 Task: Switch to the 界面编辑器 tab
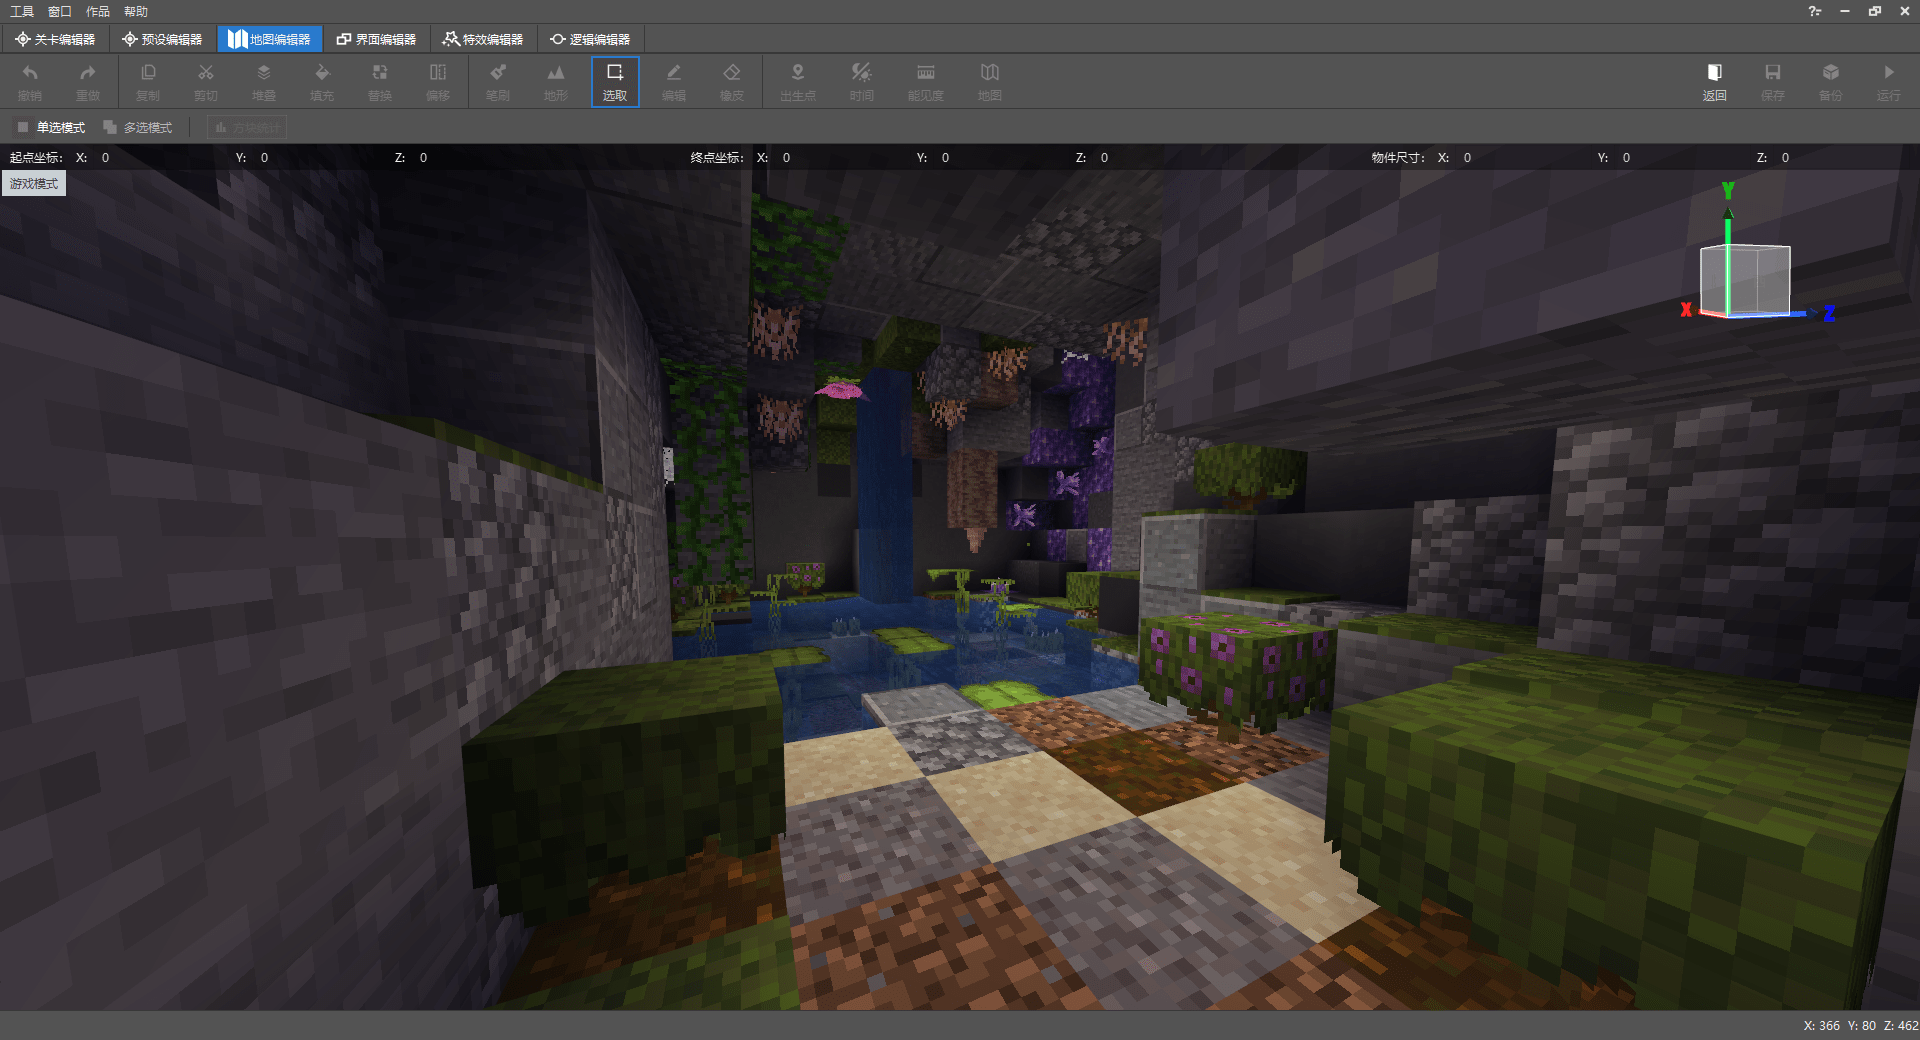point(377,39)
